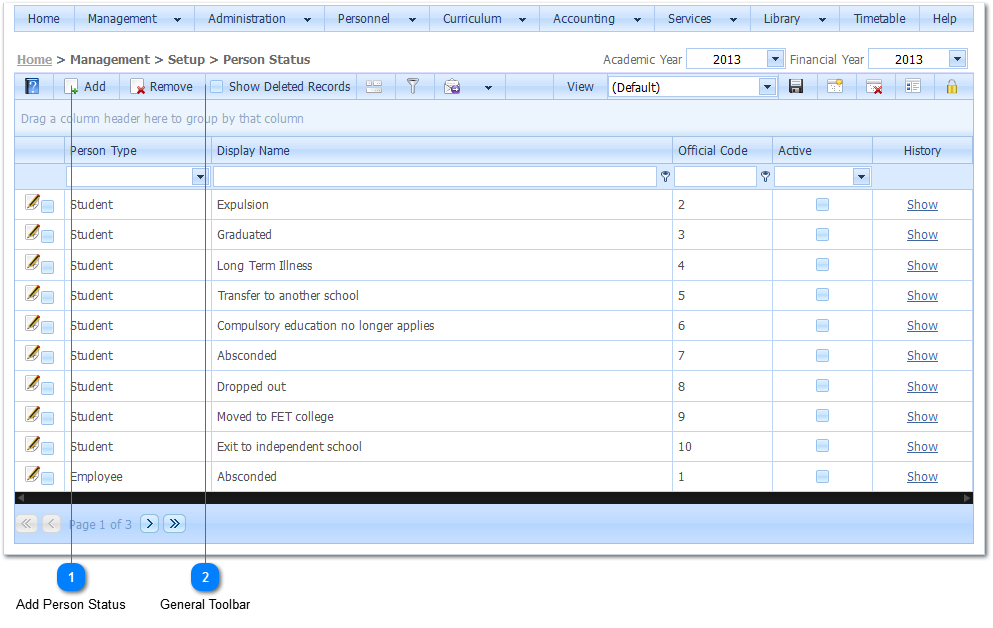Screen dimensions: 993x628
Task: Open the Active column filter dropdown
Action: coord(861,177)
